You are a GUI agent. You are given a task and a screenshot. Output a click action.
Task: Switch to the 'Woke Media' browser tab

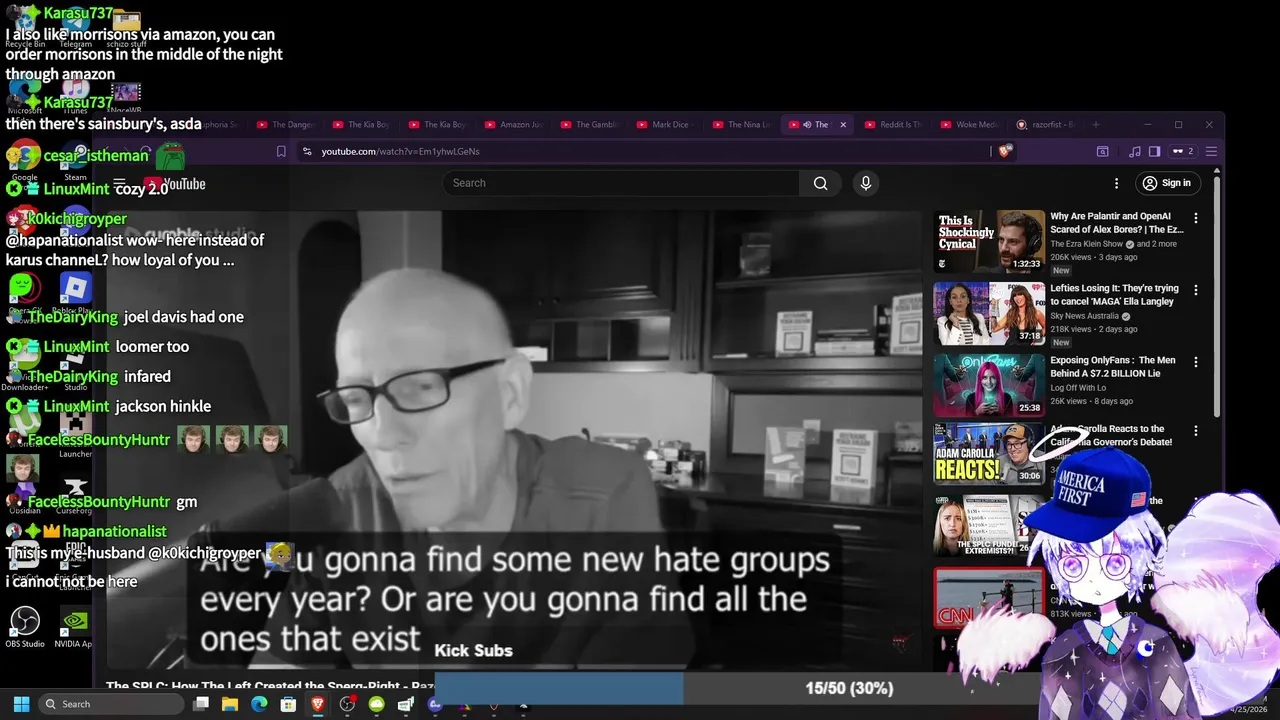point(970,125)
